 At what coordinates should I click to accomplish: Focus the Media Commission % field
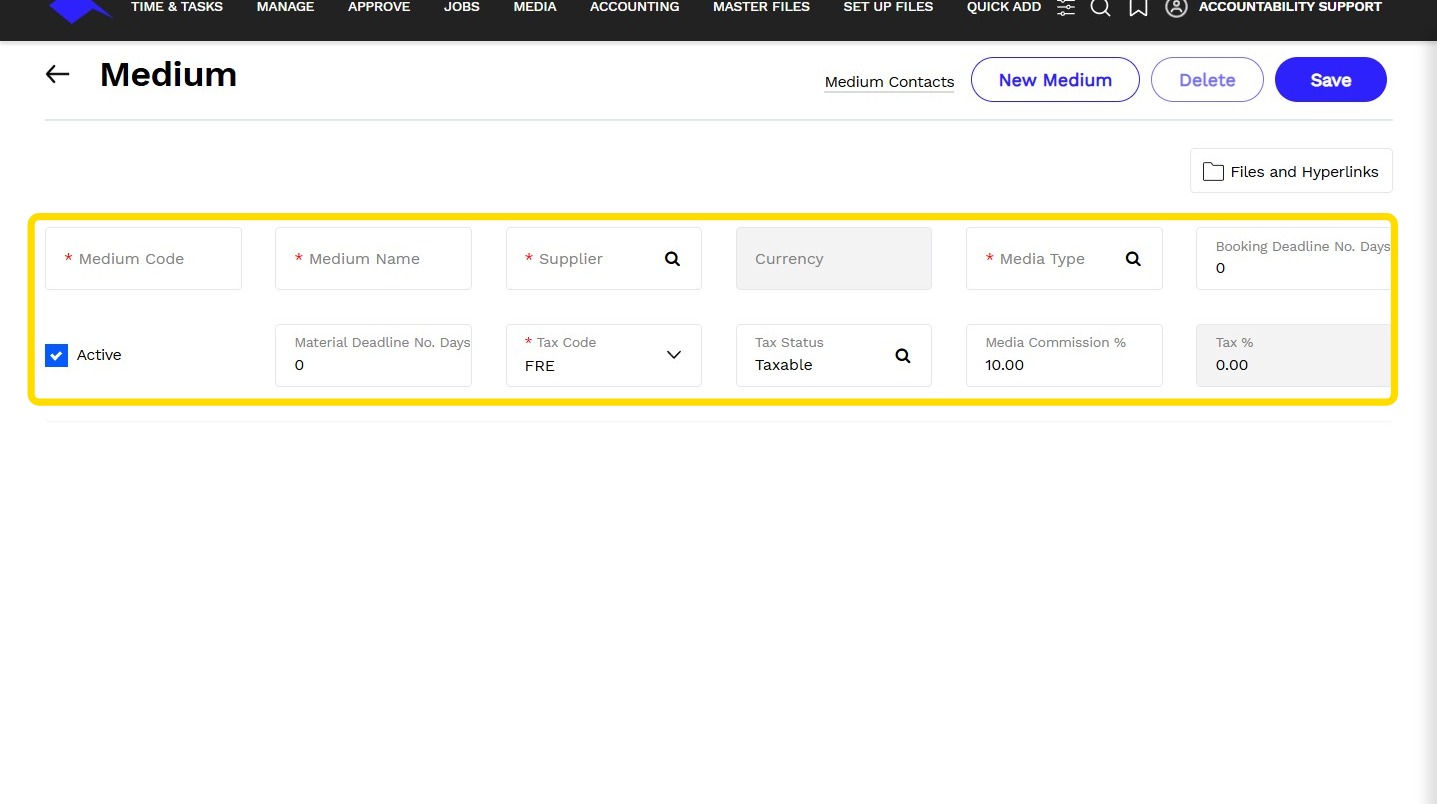point(1064,355)
